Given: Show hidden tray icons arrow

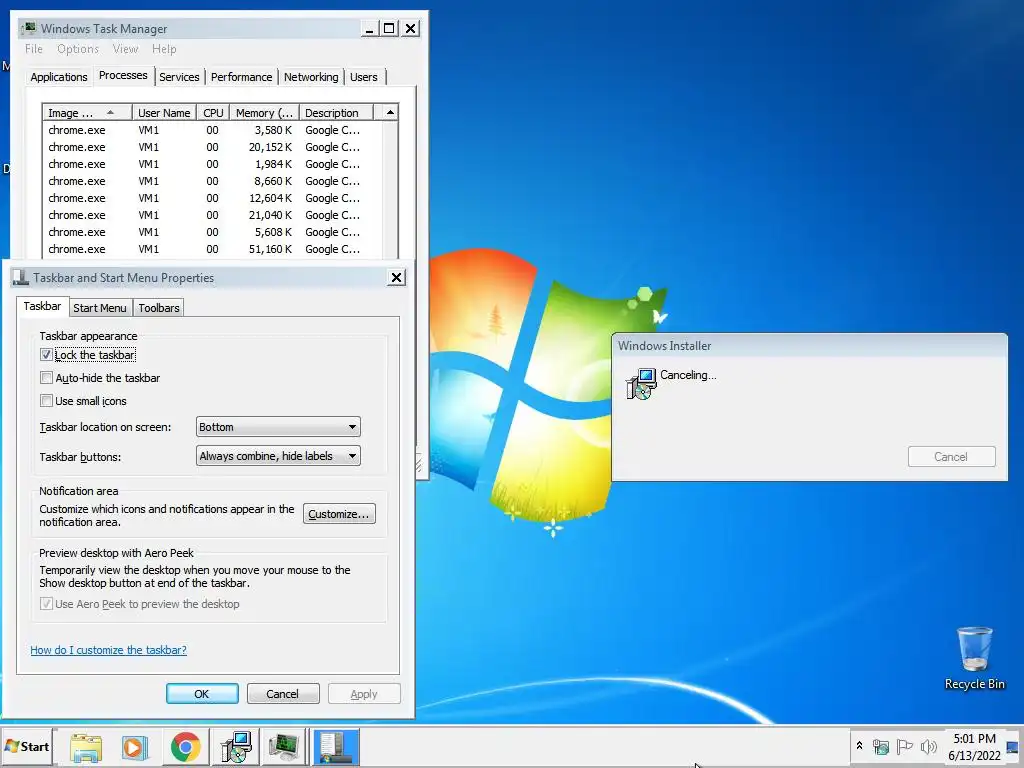Looking at the screenshot, I should point(859,746).
